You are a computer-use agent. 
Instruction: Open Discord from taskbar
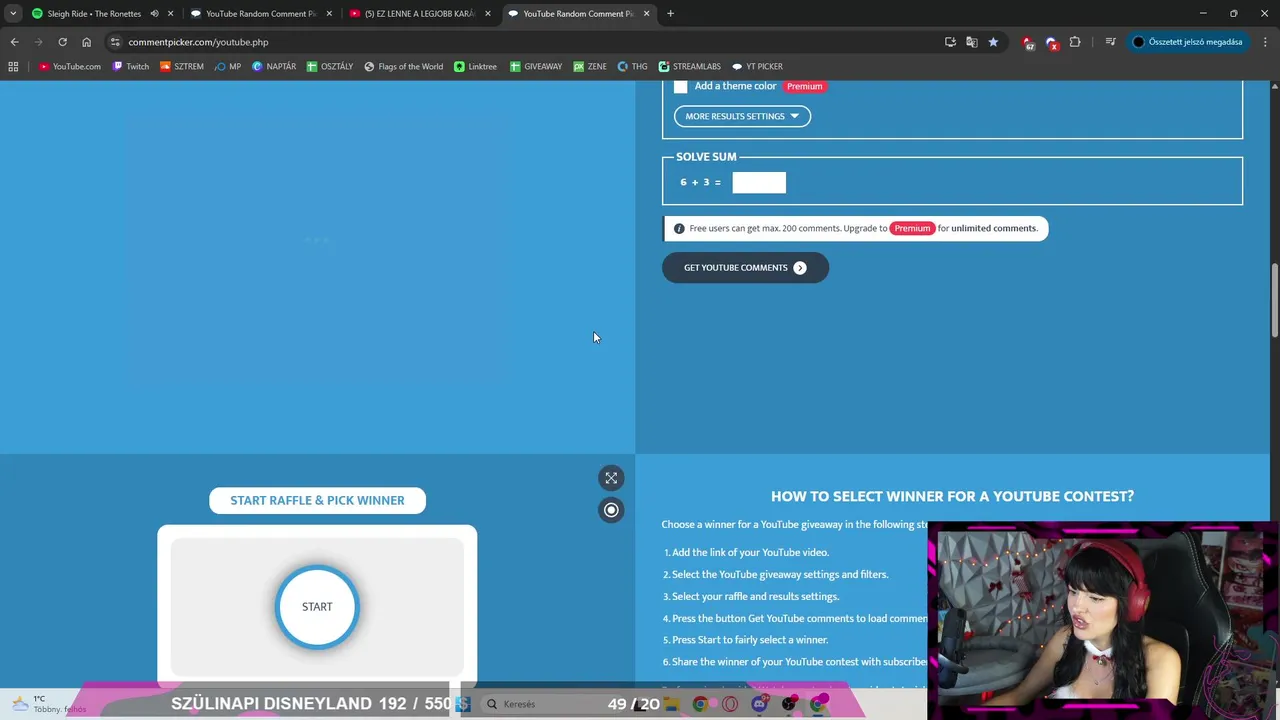[x=760, y=704]
